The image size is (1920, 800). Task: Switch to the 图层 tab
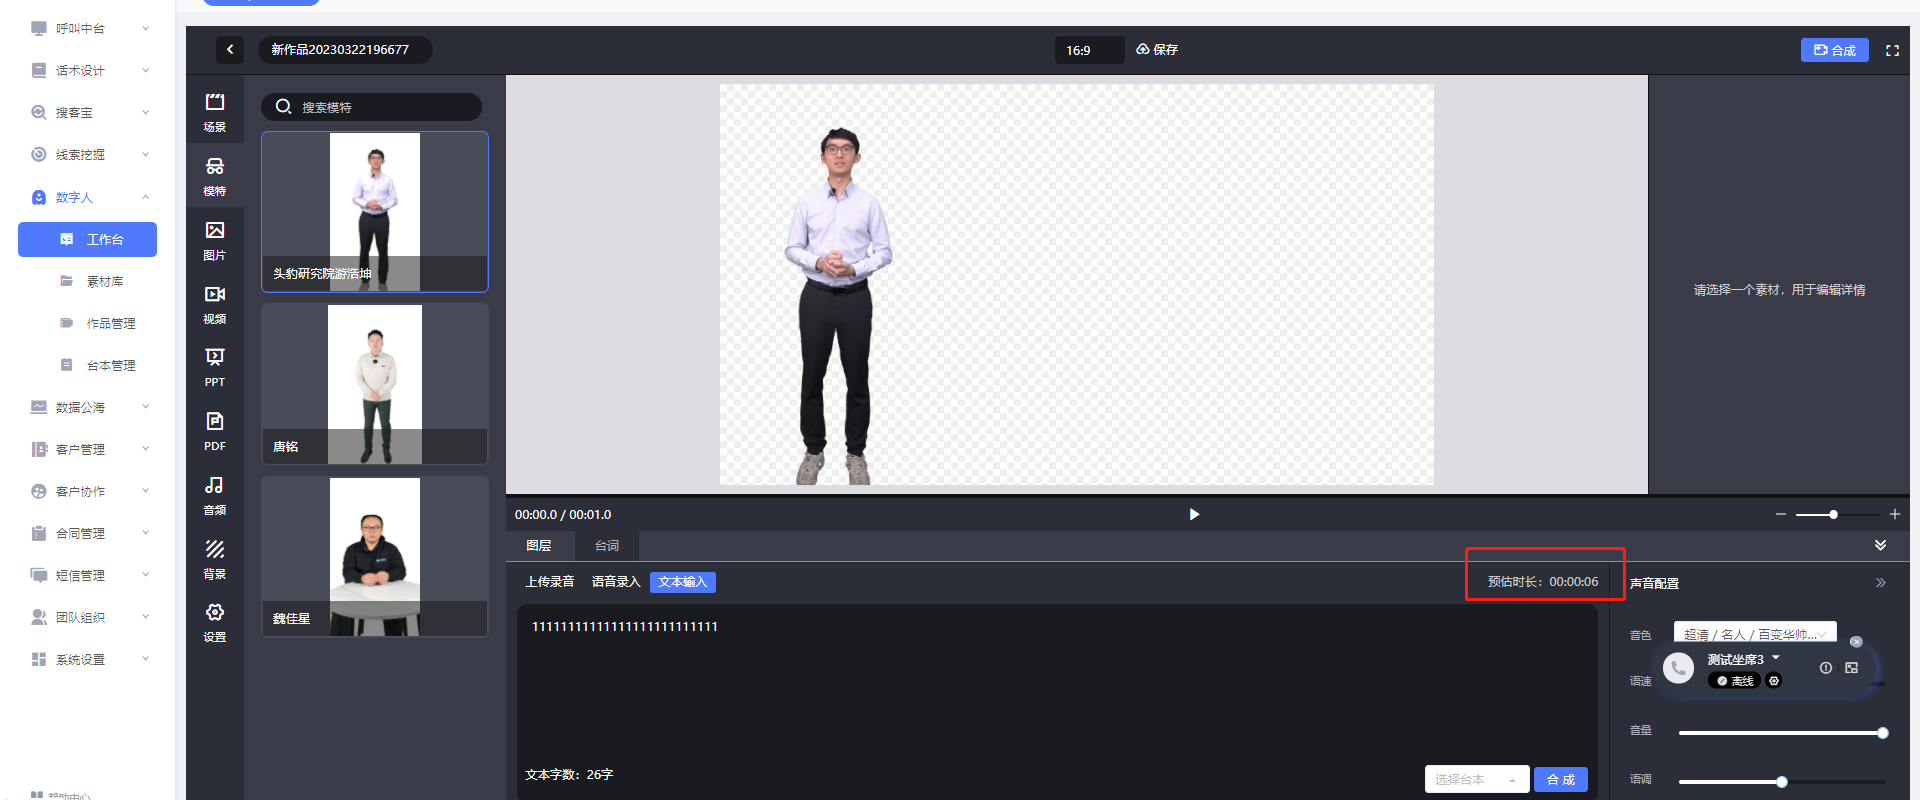point(539,546)
